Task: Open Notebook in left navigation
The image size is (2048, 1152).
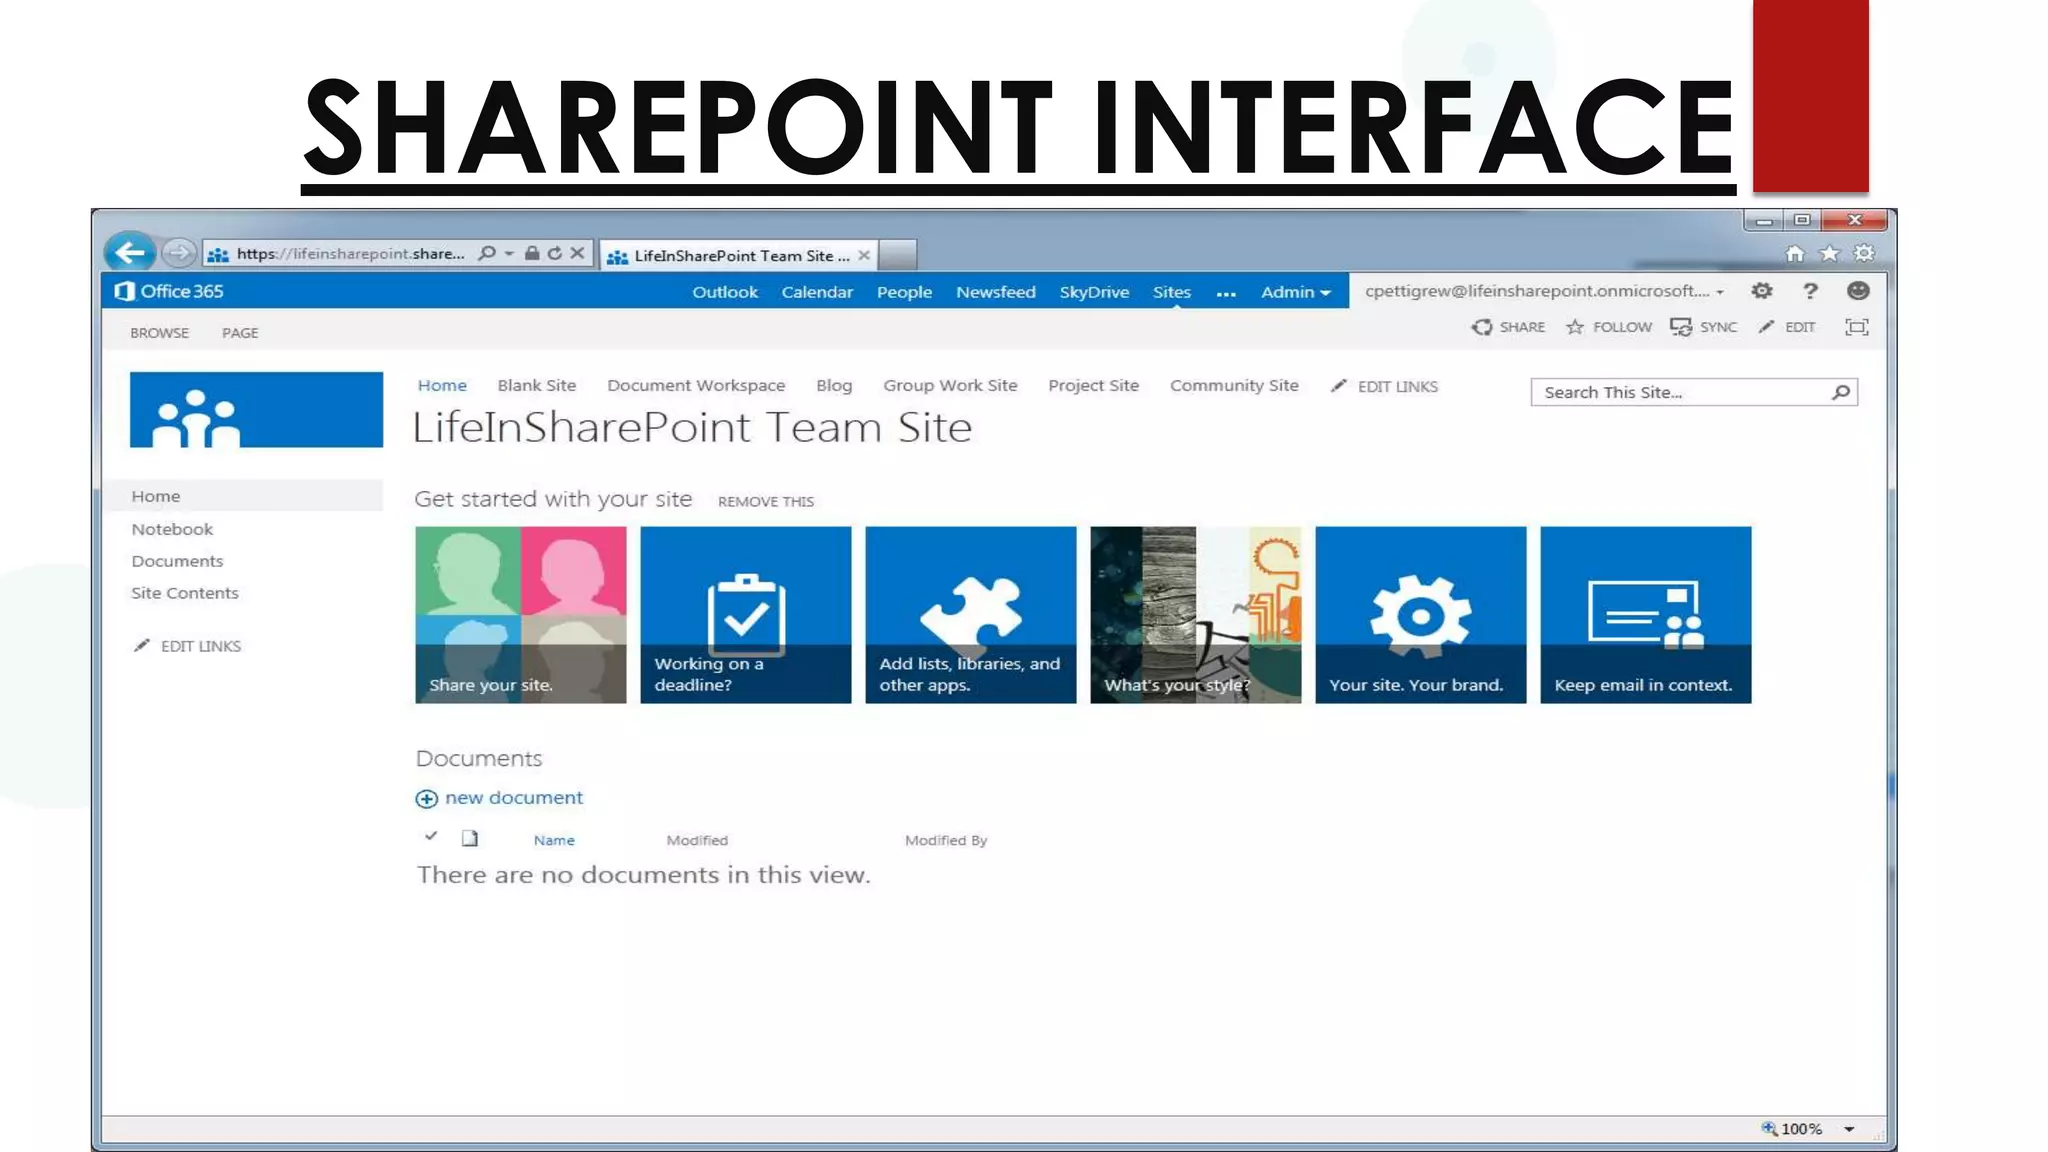Action: point(172,529)
